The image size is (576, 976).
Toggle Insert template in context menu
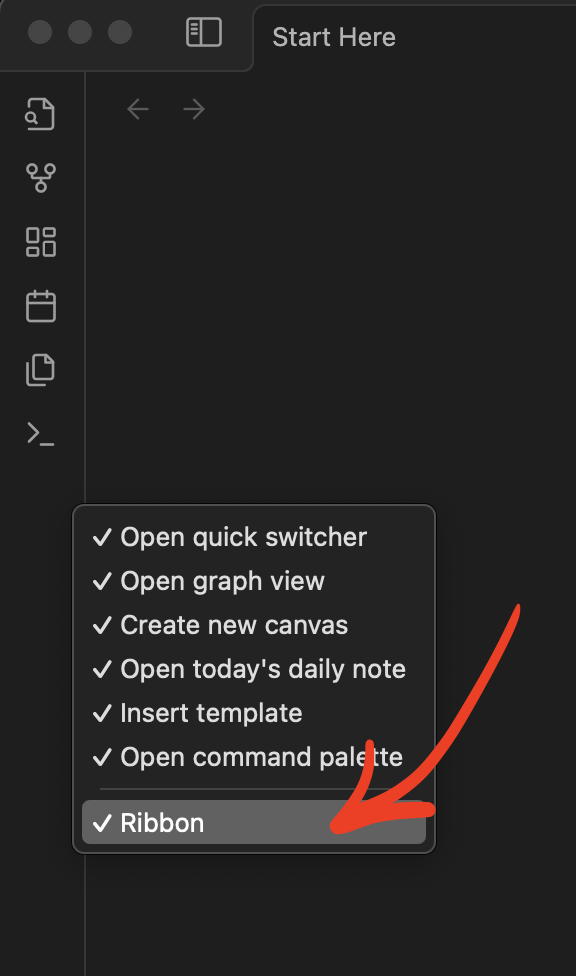click(254, 713)
